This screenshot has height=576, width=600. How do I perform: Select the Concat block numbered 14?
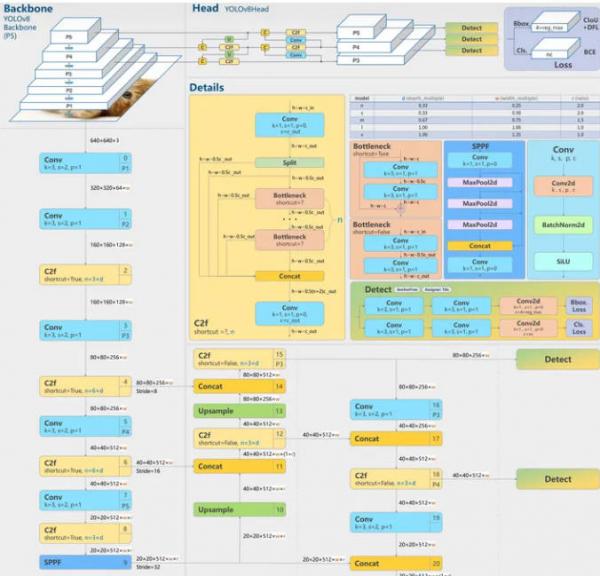pyautogui.click(x=240, y=386)
